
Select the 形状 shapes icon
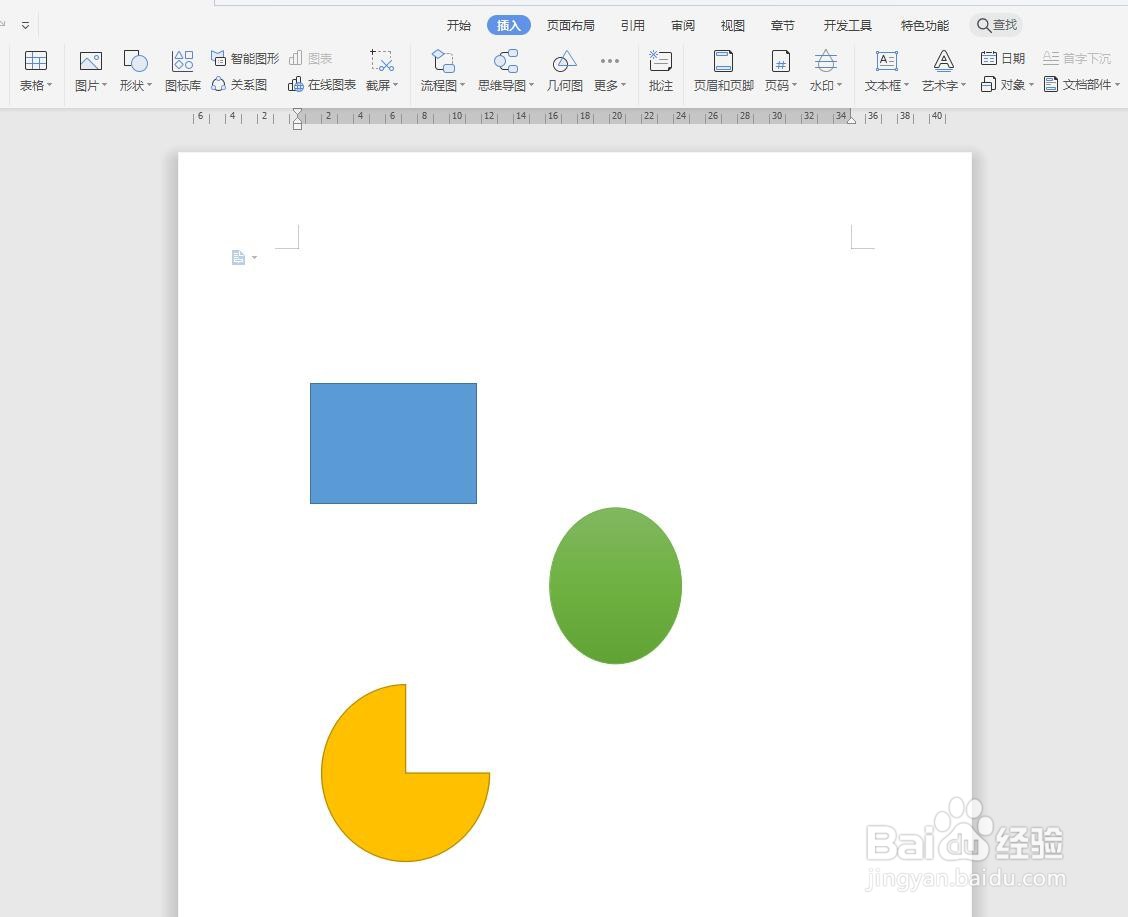click(135, 60)
